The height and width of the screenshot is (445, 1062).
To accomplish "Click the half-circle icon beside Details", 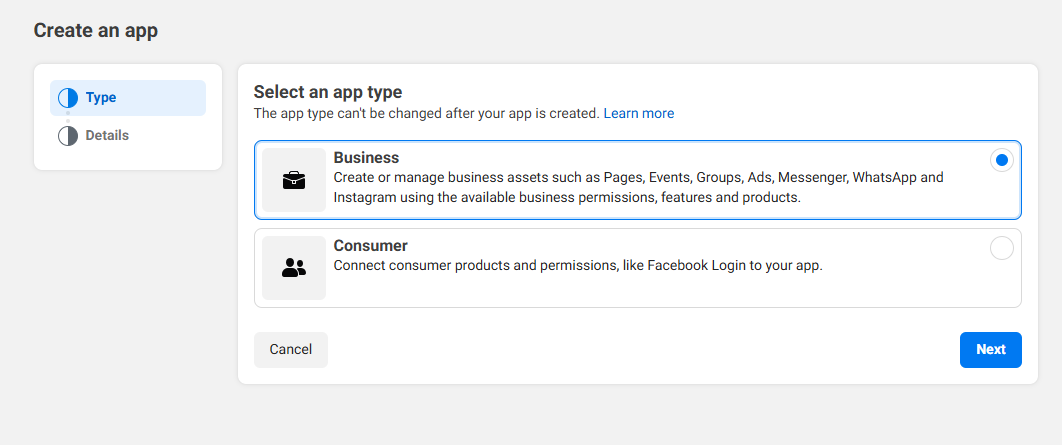I will (68, 136).
